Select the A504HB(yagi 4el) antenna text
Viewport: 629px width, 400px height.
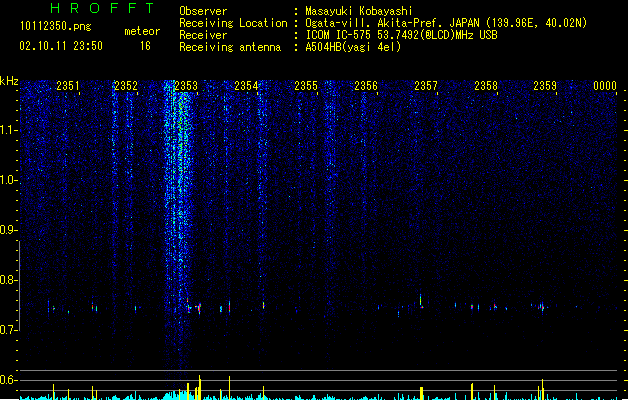[x=353, y=47]
